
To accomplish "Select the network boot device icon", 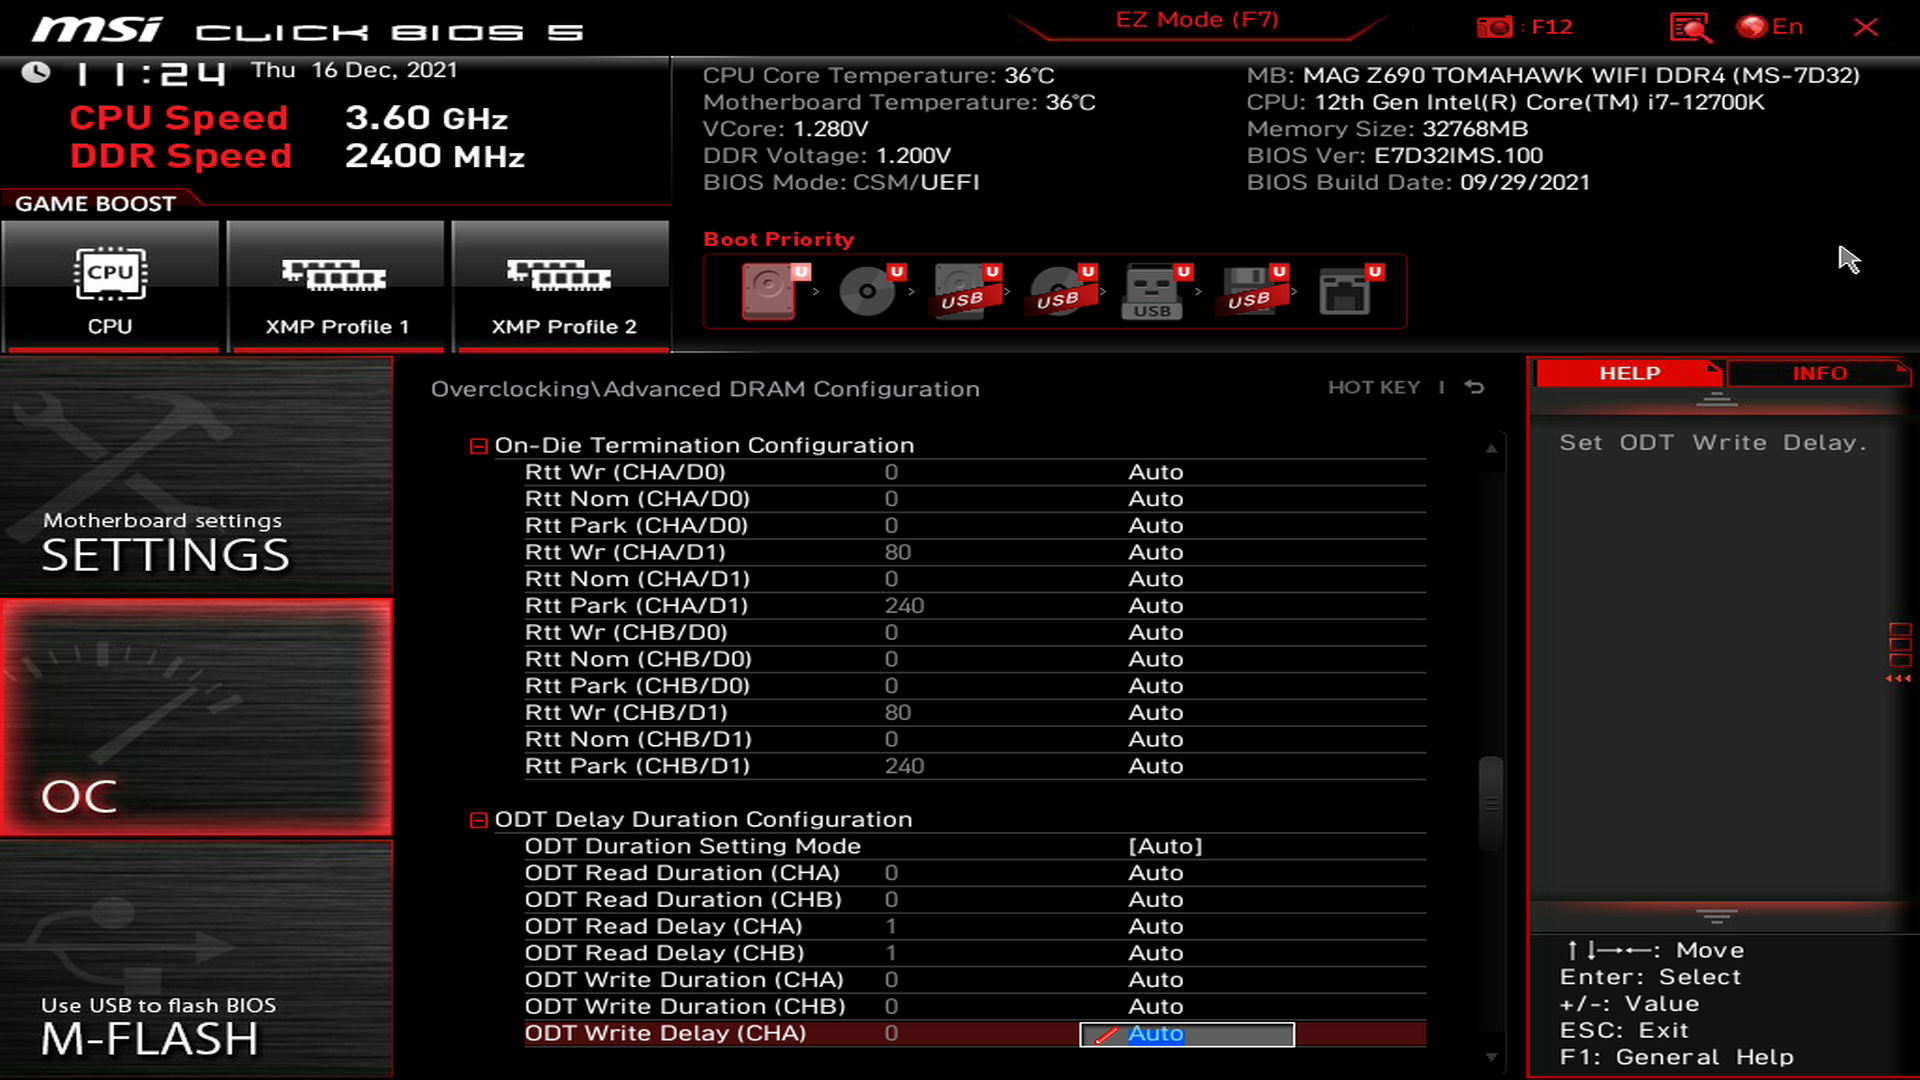I will [1347, 291].
